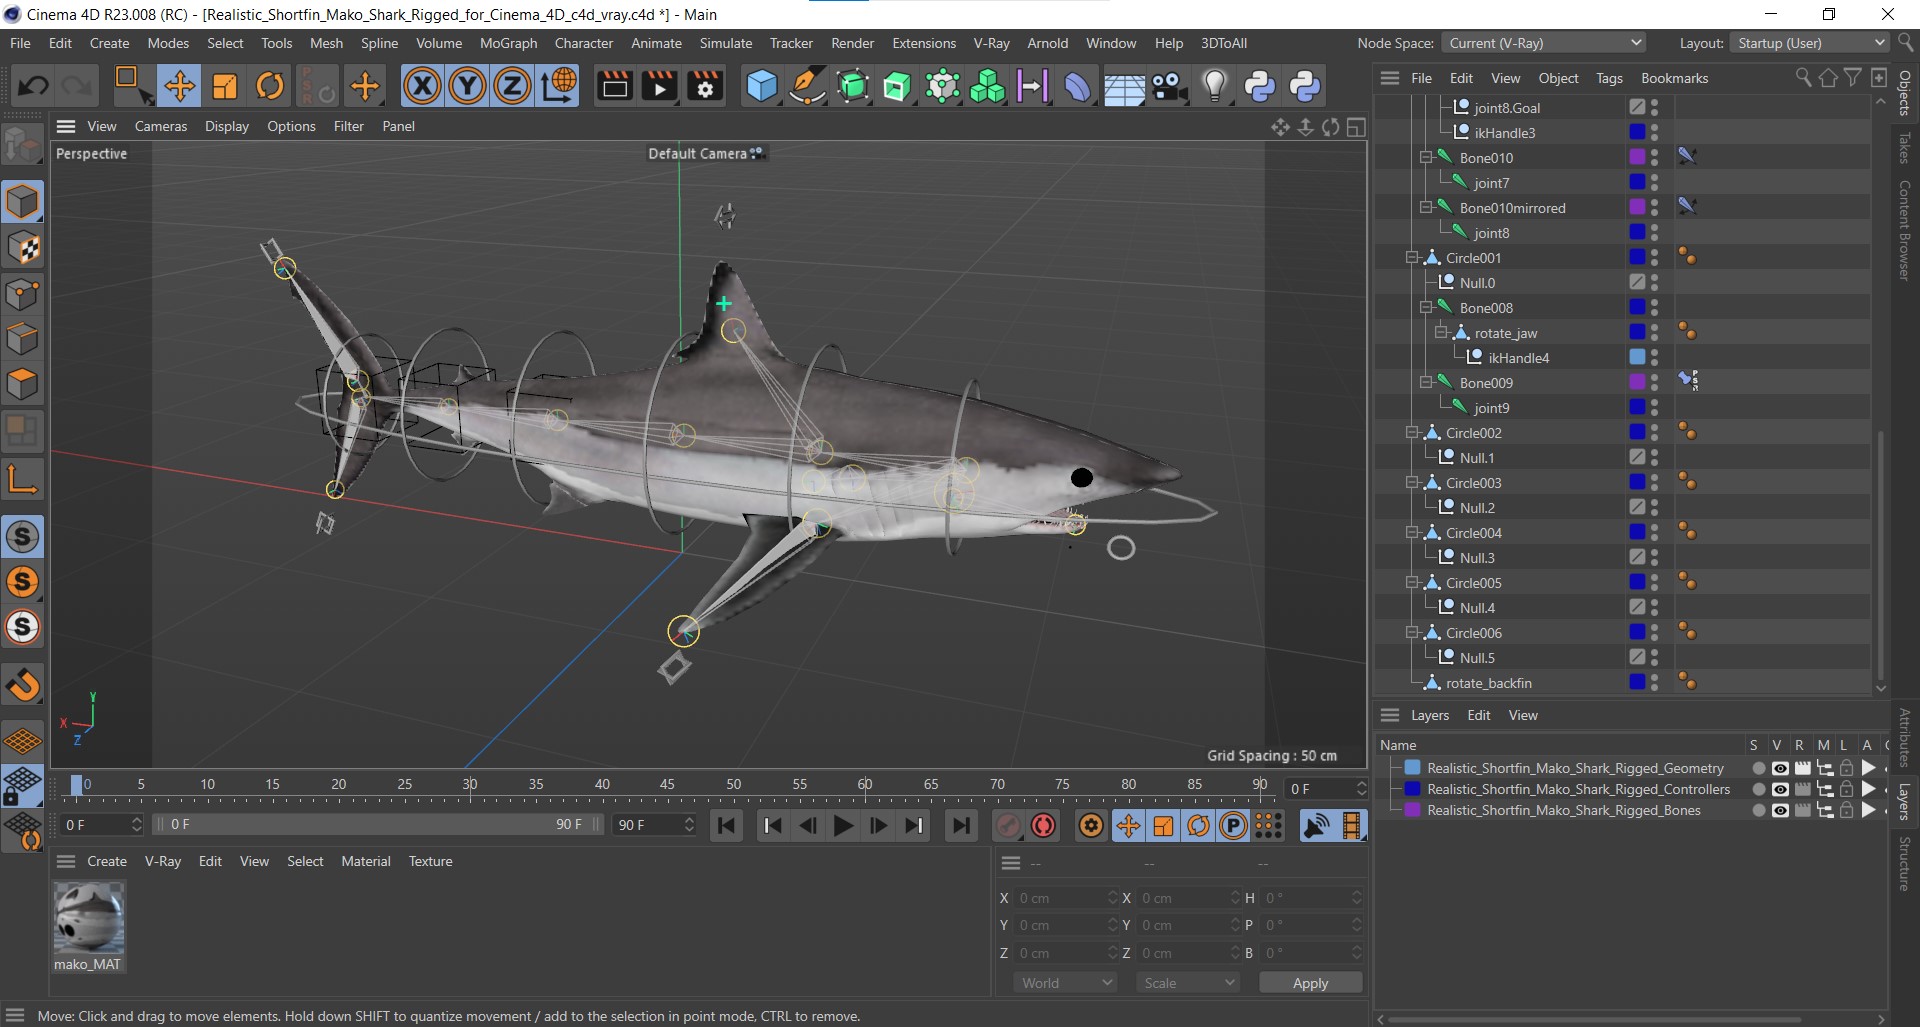Open the Layout Startup (User) dropdown
The image size is (1920, 1027).
(x=1809, y=43)
